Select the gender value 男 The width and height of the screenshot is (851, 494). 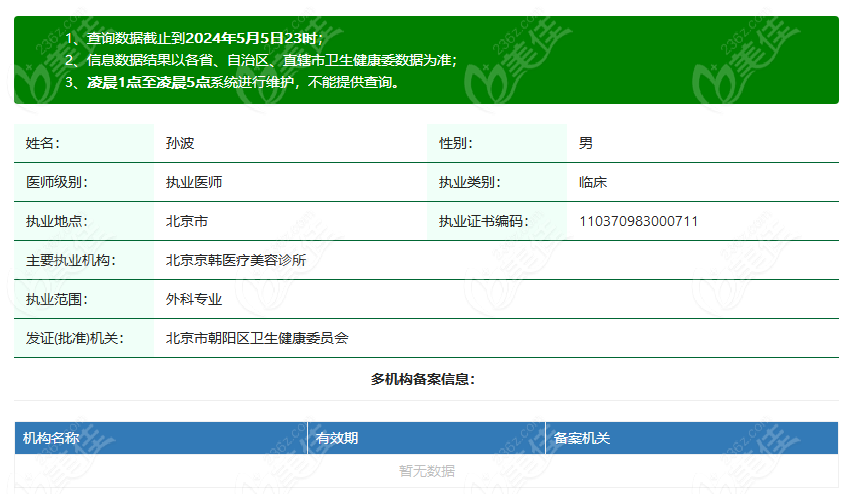586,143
